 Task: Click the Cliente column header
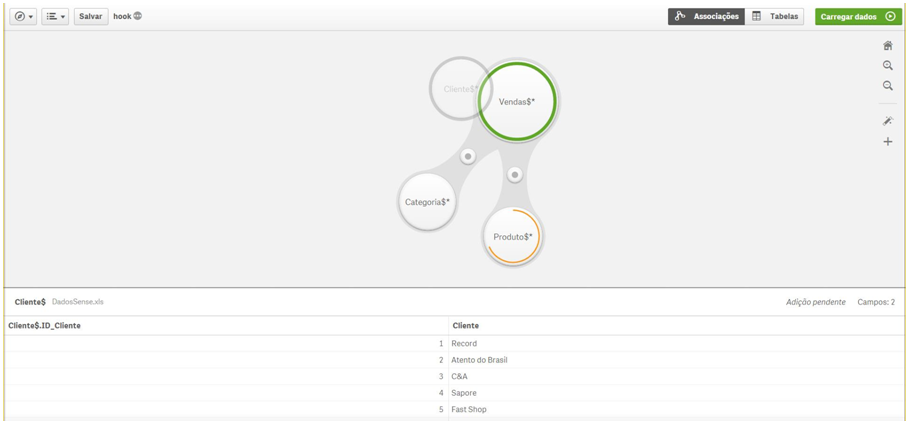676,326
